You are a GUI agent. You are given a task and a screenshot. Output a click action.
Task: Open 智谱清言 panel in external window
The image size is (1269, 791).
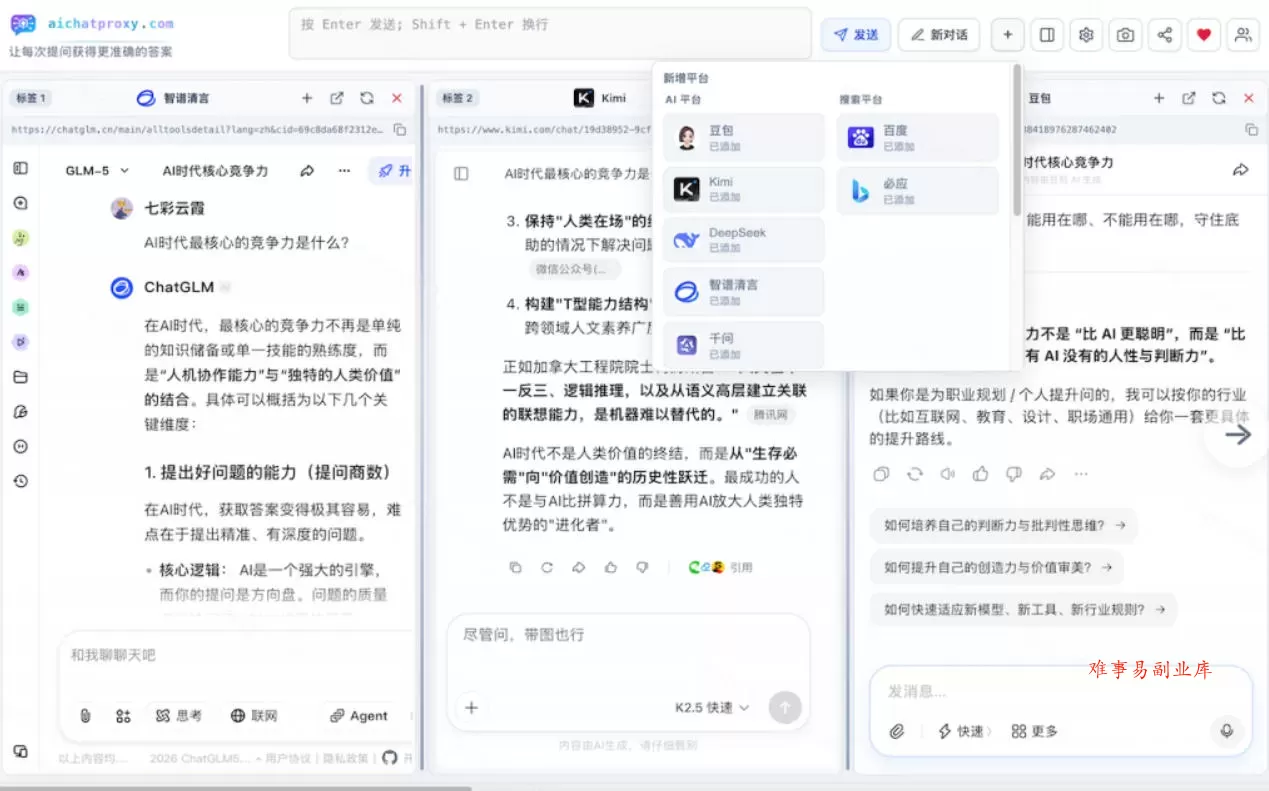click(x=337, y=98)
